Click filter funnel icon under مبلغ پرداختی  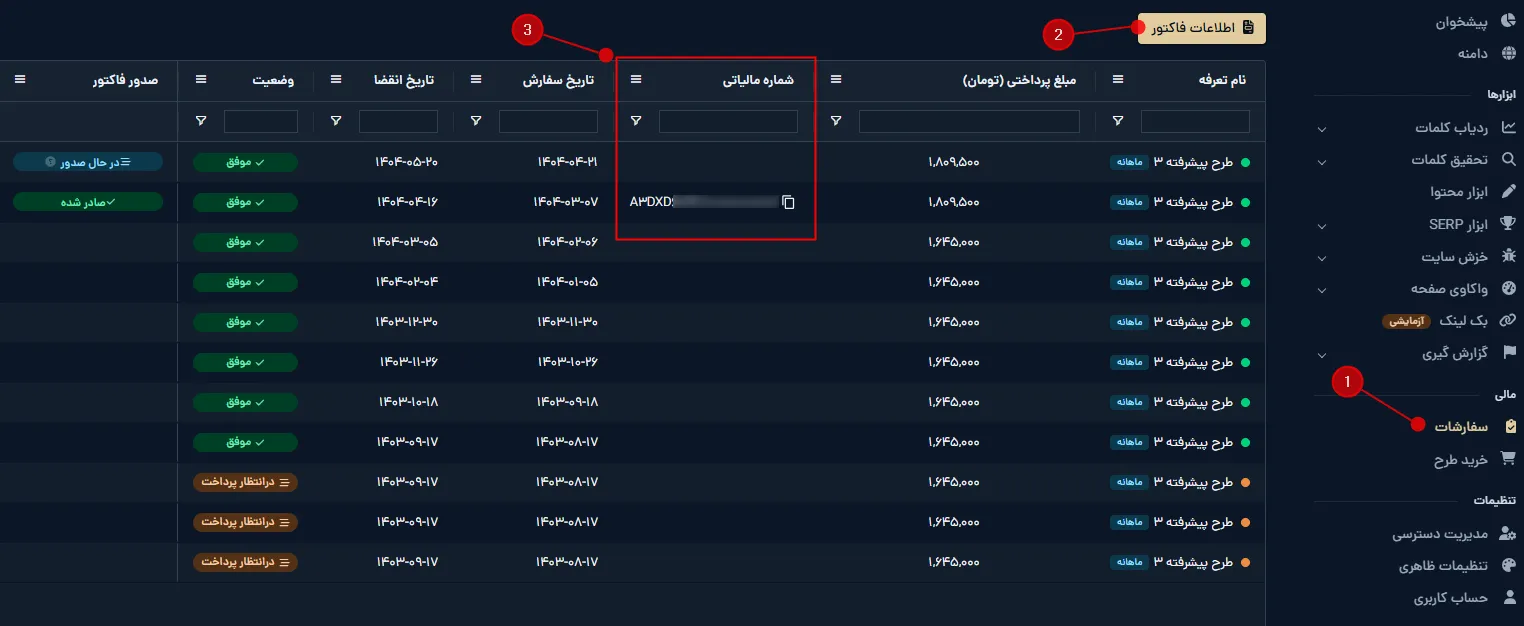pyautogui.click(x=836, y=121)
